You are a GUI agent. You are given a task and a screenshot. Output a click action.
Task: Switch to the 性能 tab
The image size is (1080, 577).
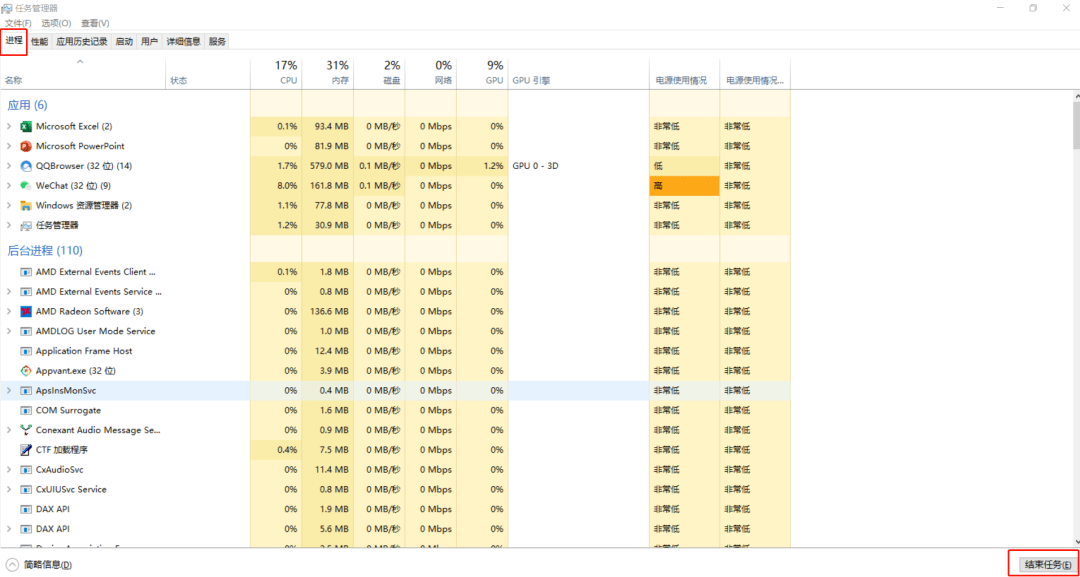pos(39,41)
